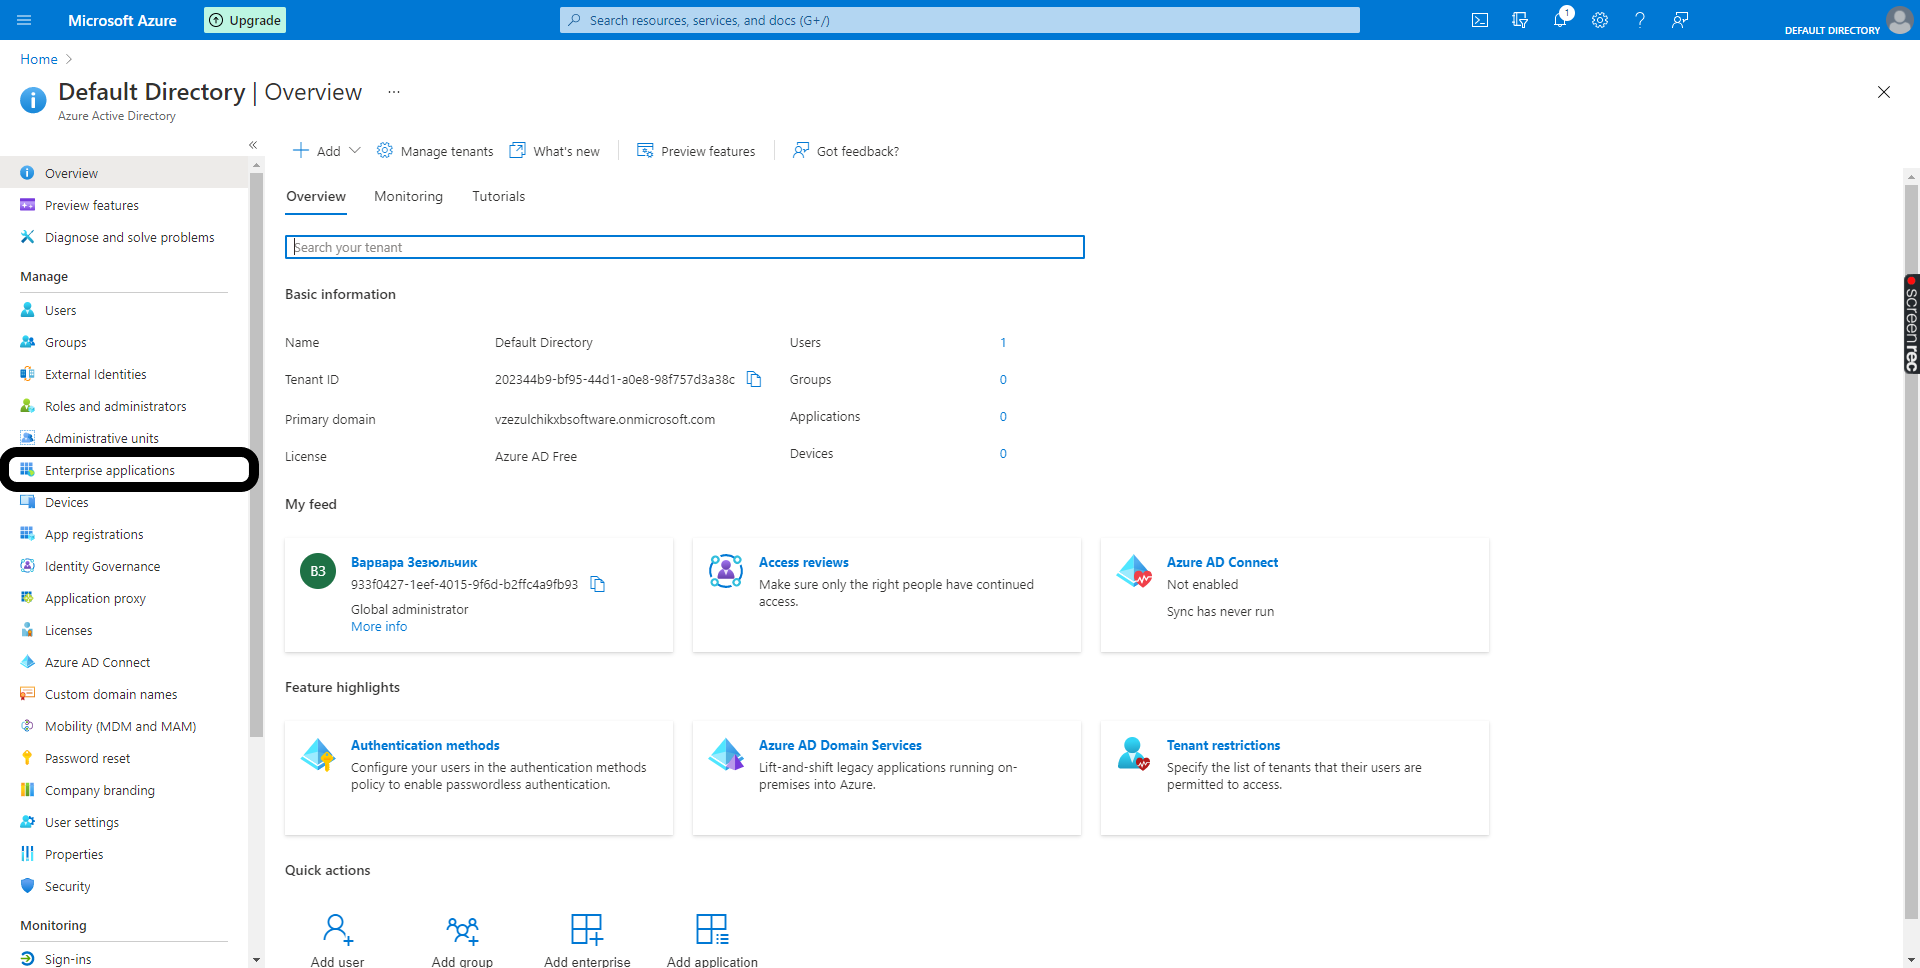
Task: Open What's new in toolbar
Action: (554, 151)
